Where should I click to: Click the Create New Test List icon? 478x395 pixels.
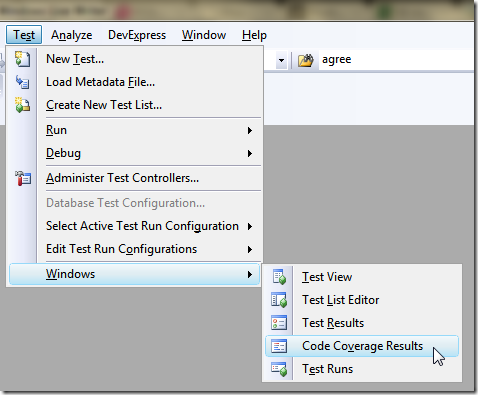click(22, 105)
